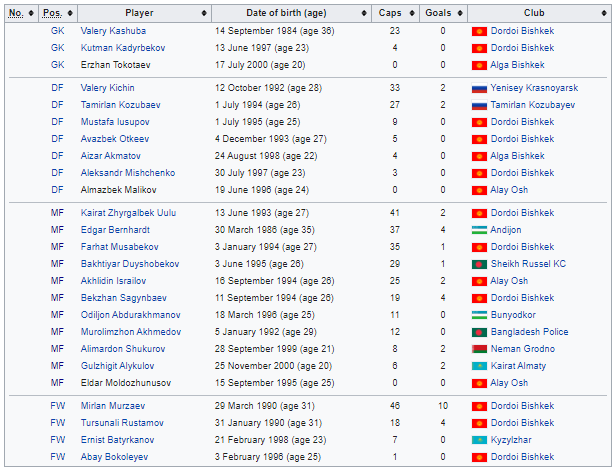
Task: Open the Bunyodkor club link
Action: click(x=513, y=315)
